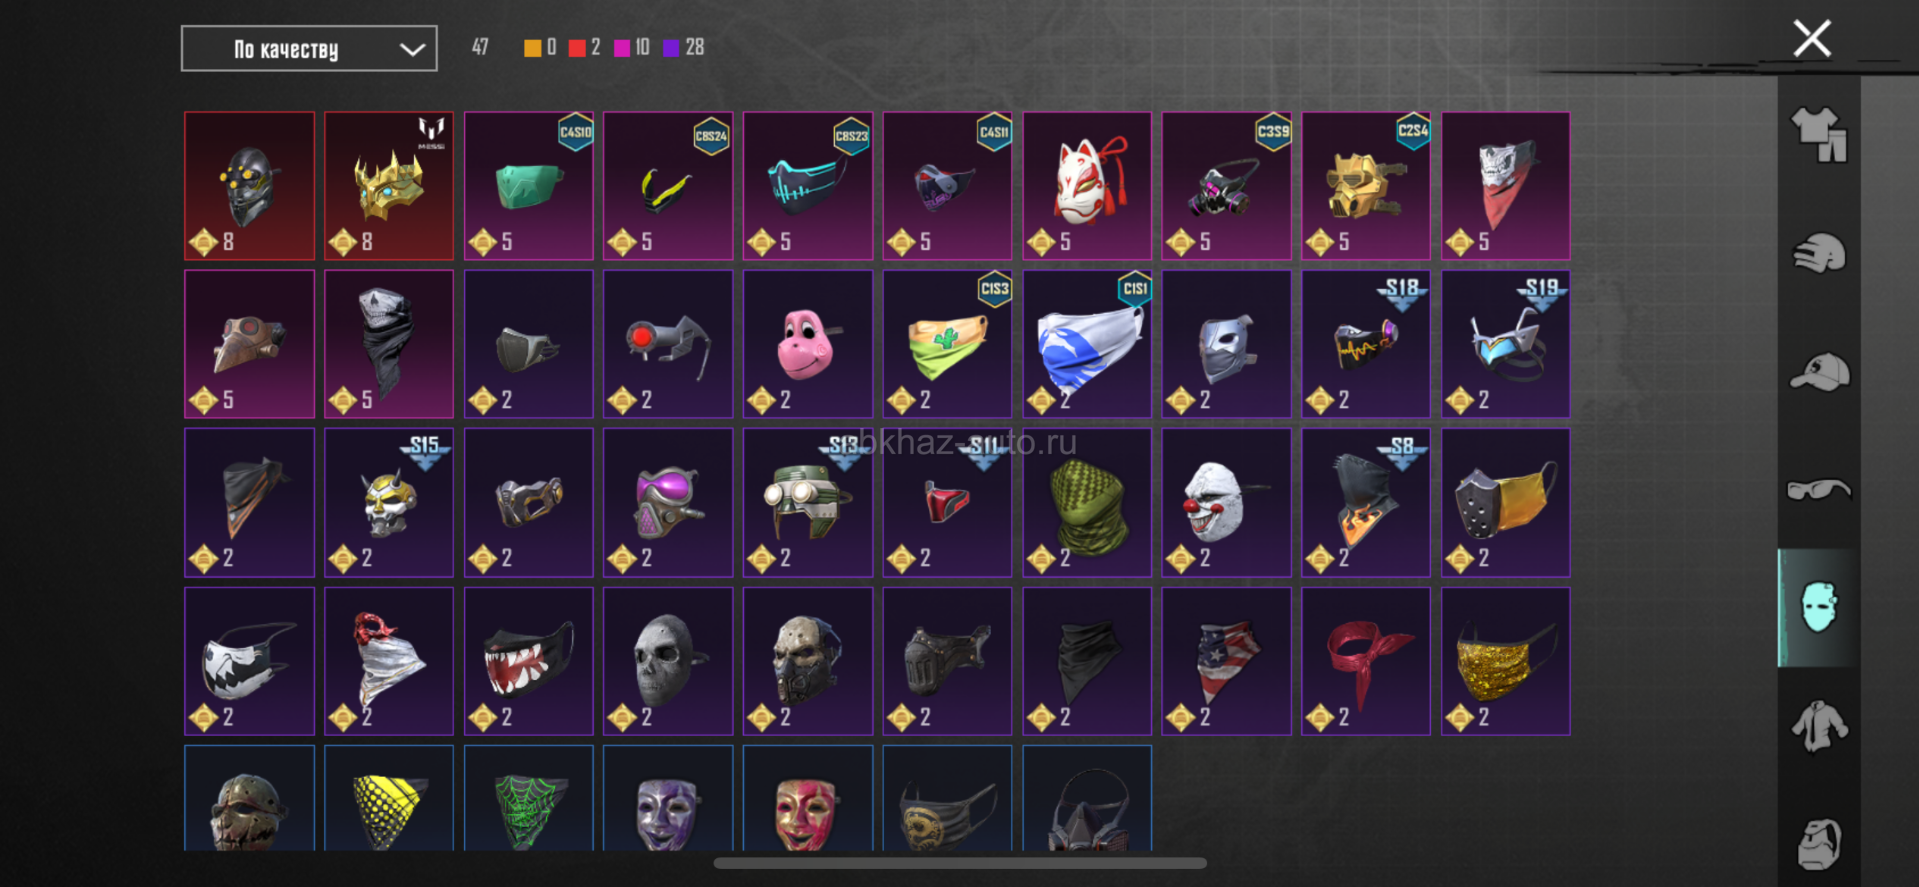Select the white kitsune fox mask
This screenshot has height=887, width=1919.
(1087, 186)
